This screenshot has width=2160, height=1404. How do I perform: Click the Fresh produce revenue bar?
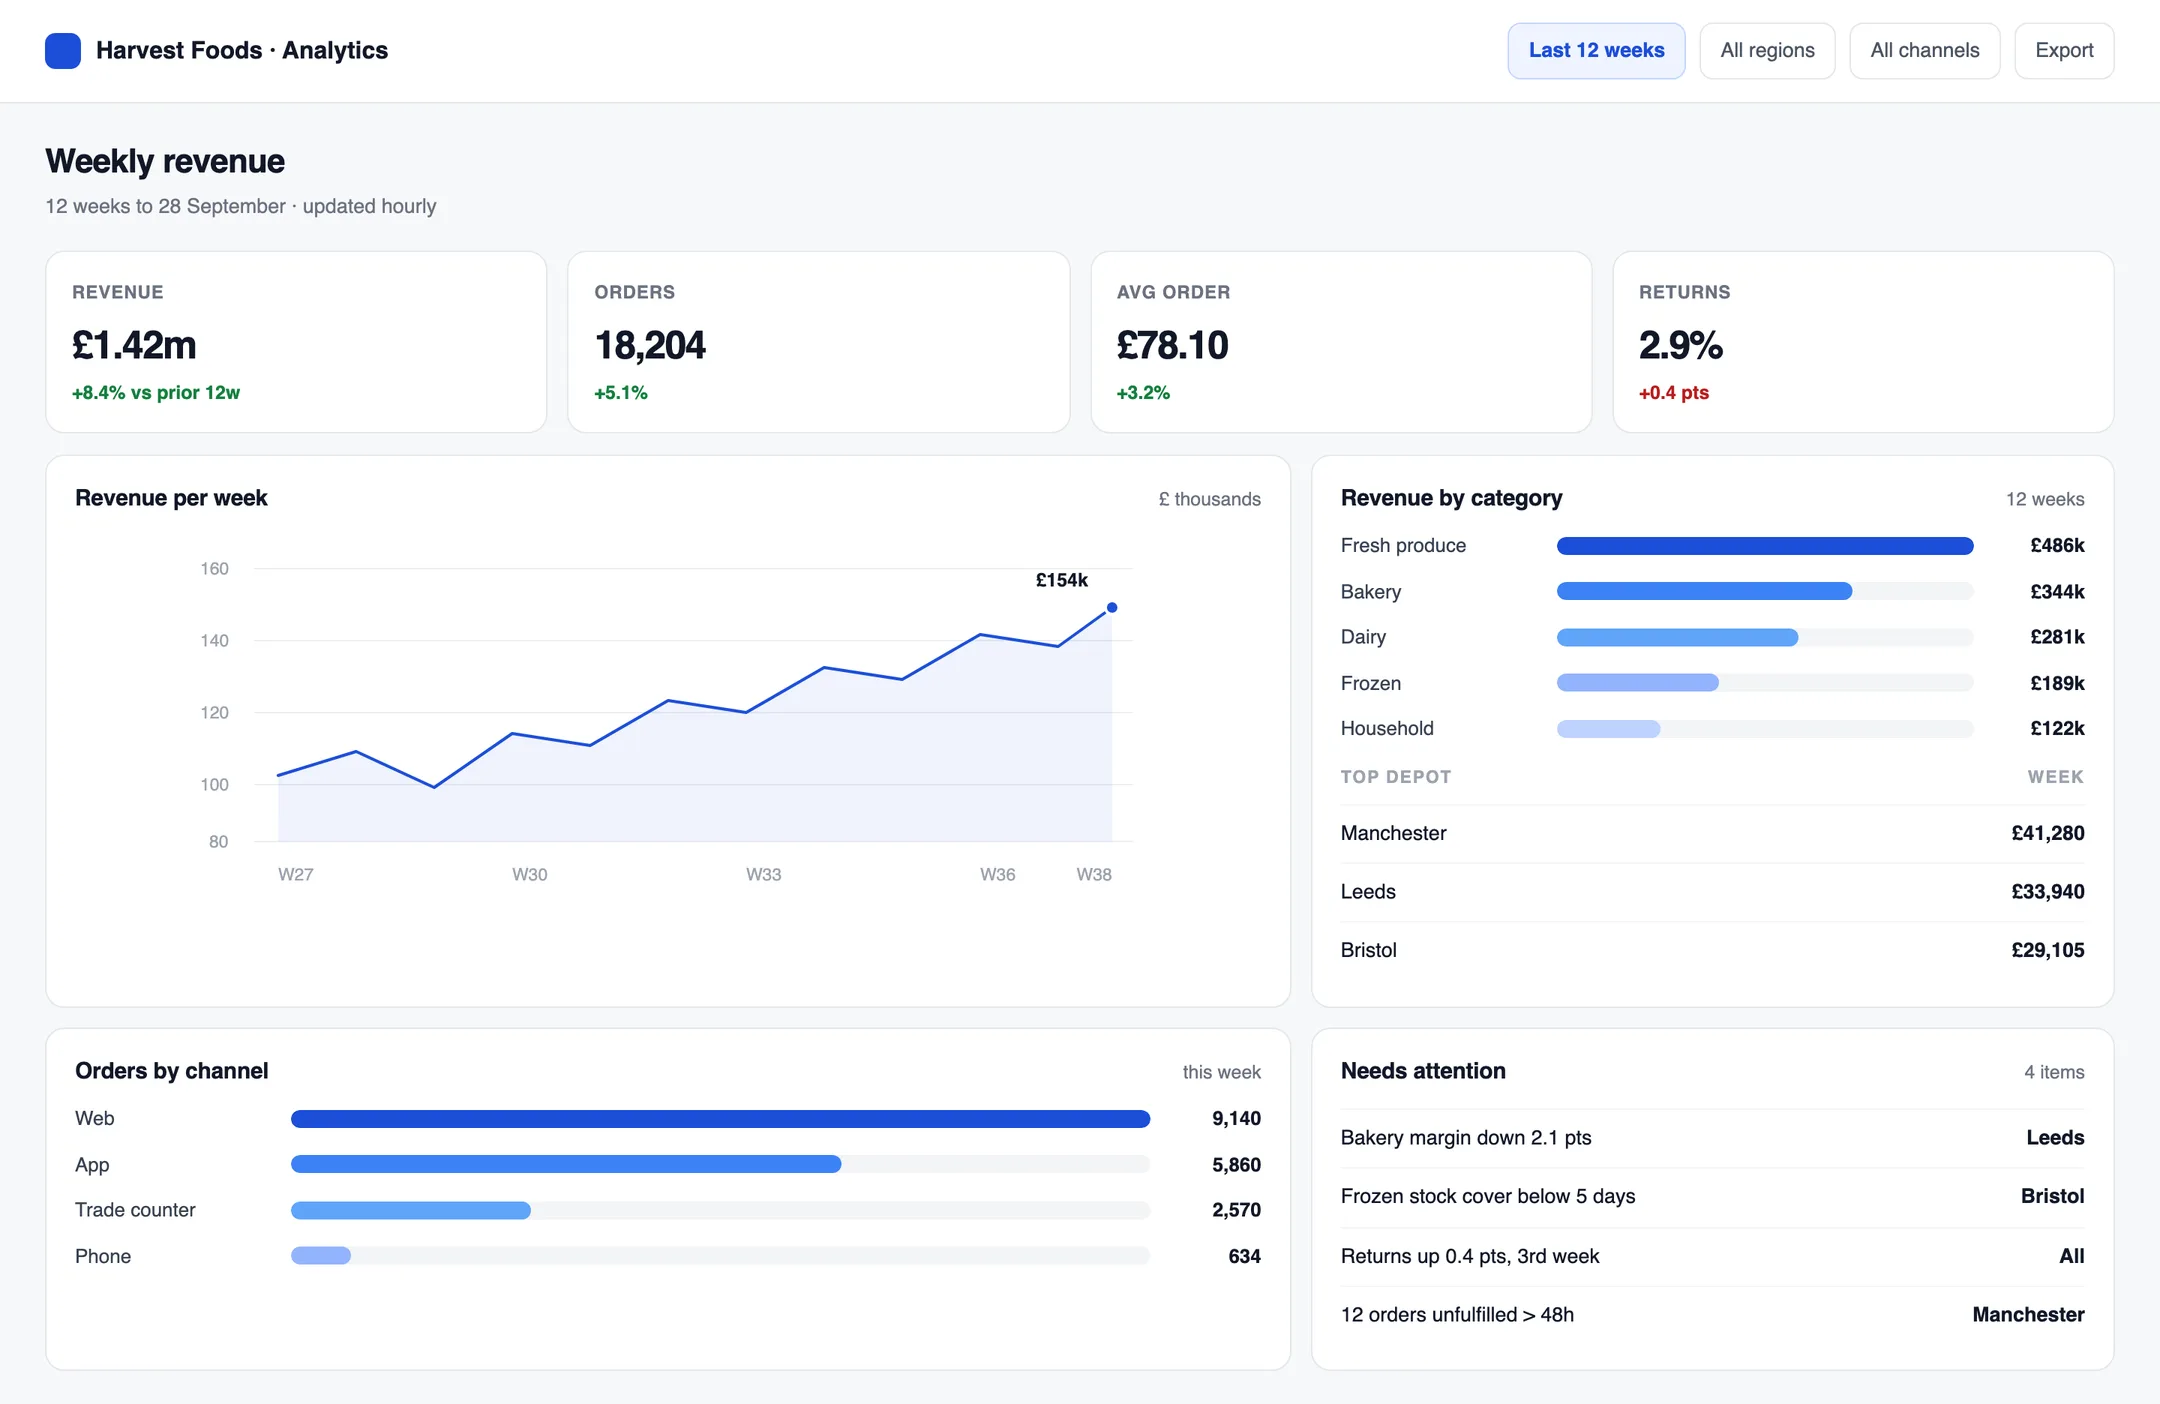click(1765, 546)
